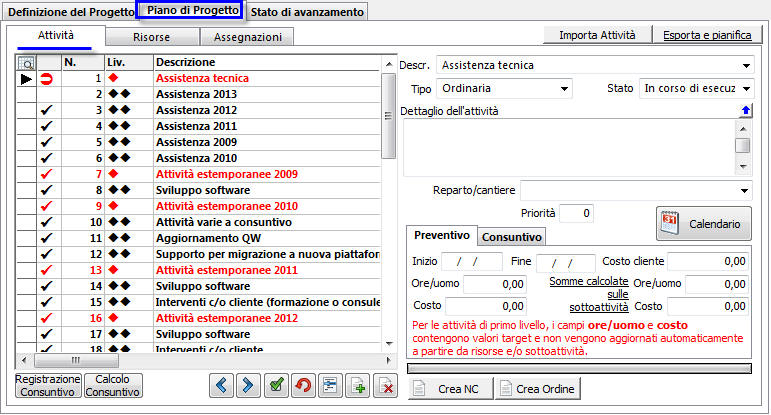
Task: Toggle red checkmark on Attività estemporanee 2009
Action: (46, 174)
